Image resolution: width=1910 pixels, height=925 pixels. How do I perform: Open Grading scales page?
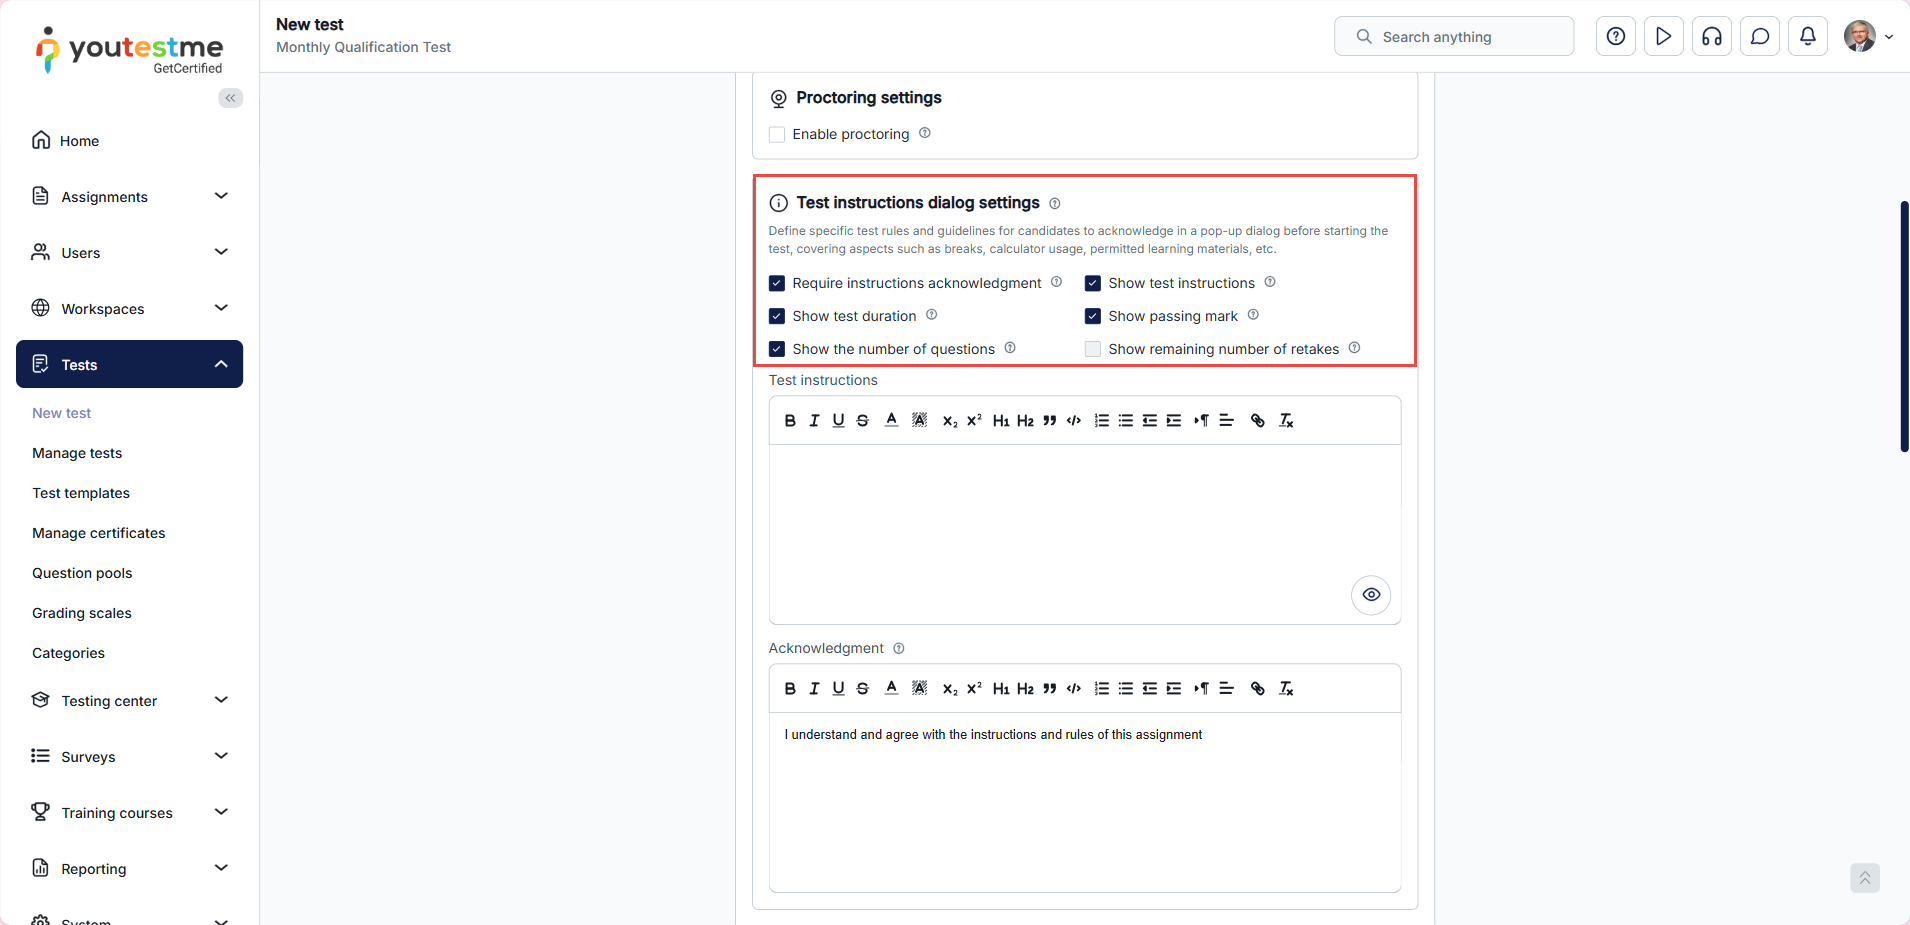pyautogui.click(x=82, y=613)
